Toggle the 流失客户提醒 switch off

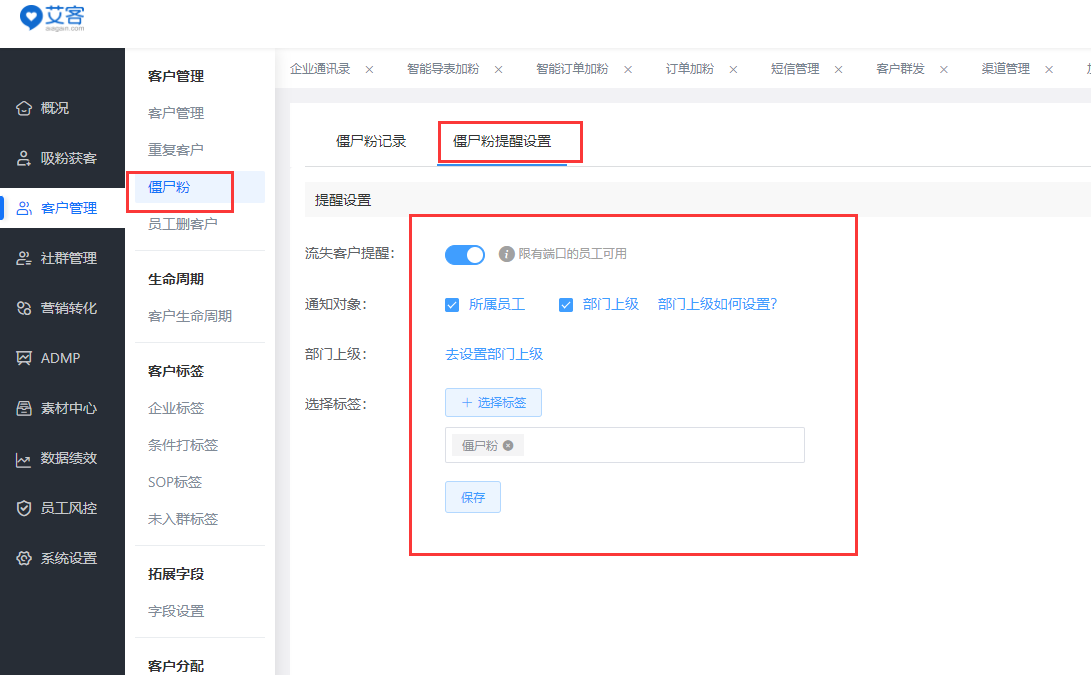pyautogui.click(x=464, y=254)
